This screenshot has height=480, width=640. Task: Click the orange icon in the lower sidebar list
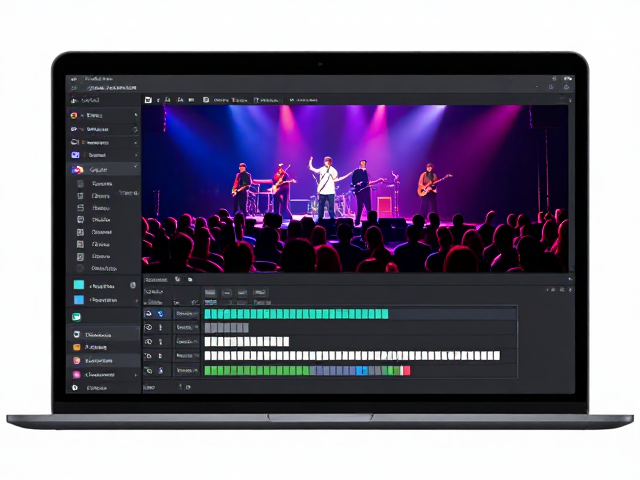(76, 347)
